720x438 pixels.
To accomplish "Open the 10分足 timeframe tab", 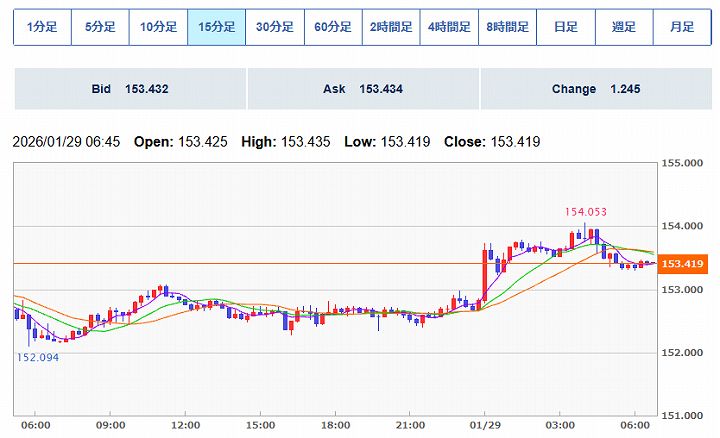I will (158, 27).
